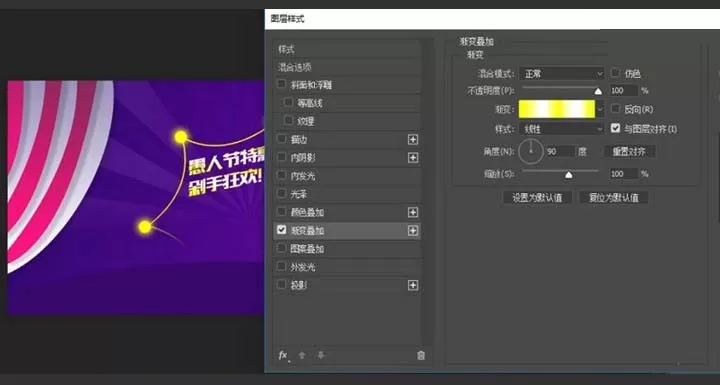Click the angle dial control
The height and width of the screenshot is (385, 720).
coord(531,152)
